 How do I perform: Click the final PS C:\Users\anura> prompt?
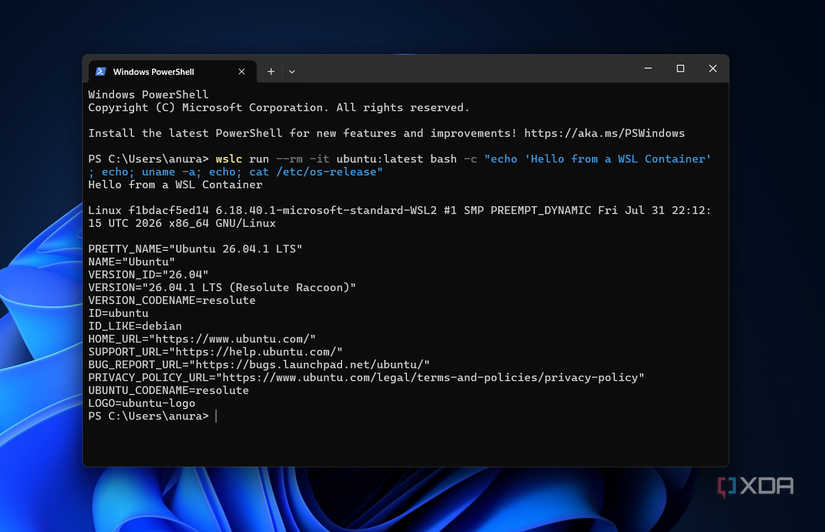pos(148,416)
